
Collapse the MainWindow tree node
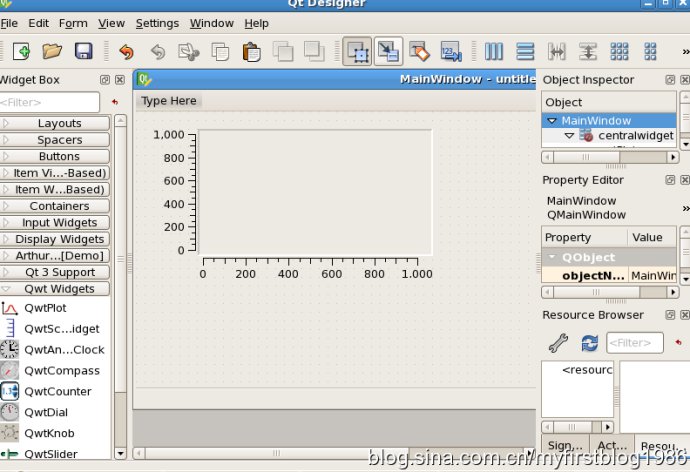coord(552,121)
